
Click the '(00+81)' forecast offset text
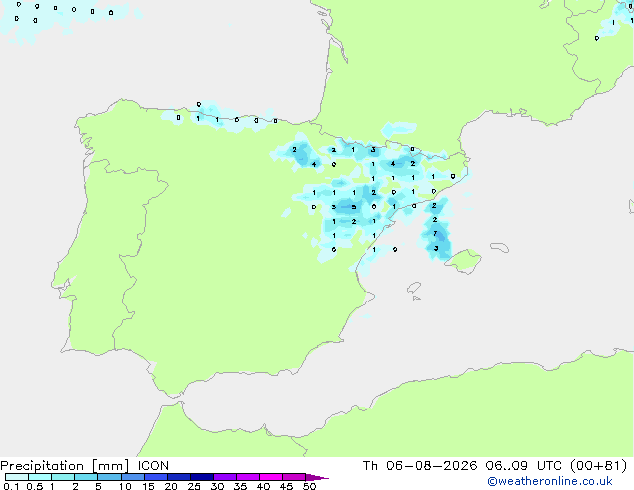click(598, 466)
